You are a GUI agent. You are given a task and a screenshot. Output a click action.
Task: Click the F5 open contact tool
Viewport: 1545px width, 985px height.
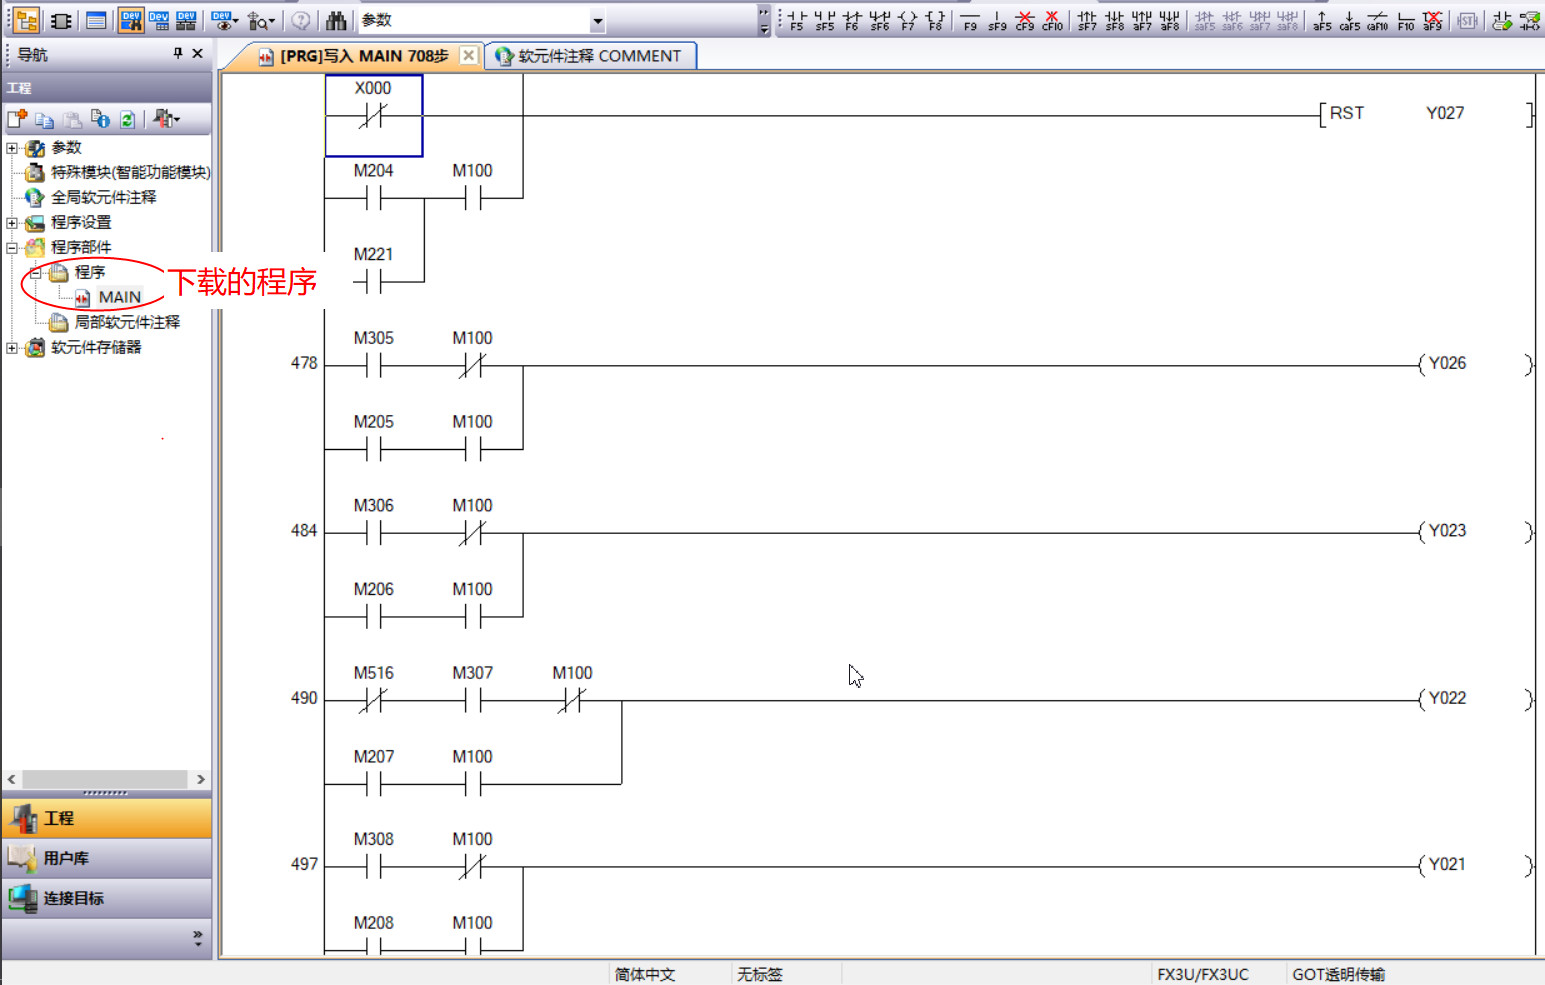point(796,20)
